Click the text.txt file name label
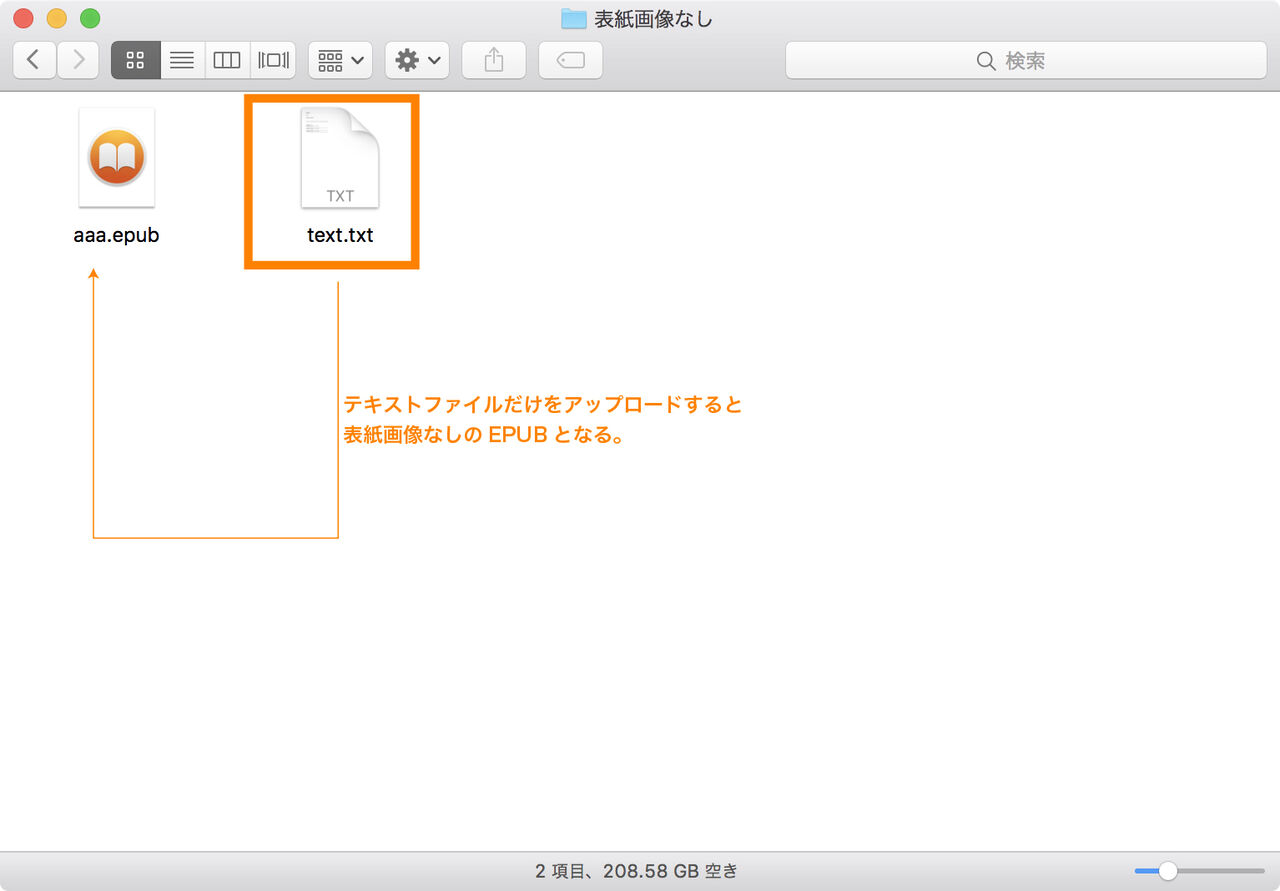Screen dimensions: 1280x891 point(340,236)
